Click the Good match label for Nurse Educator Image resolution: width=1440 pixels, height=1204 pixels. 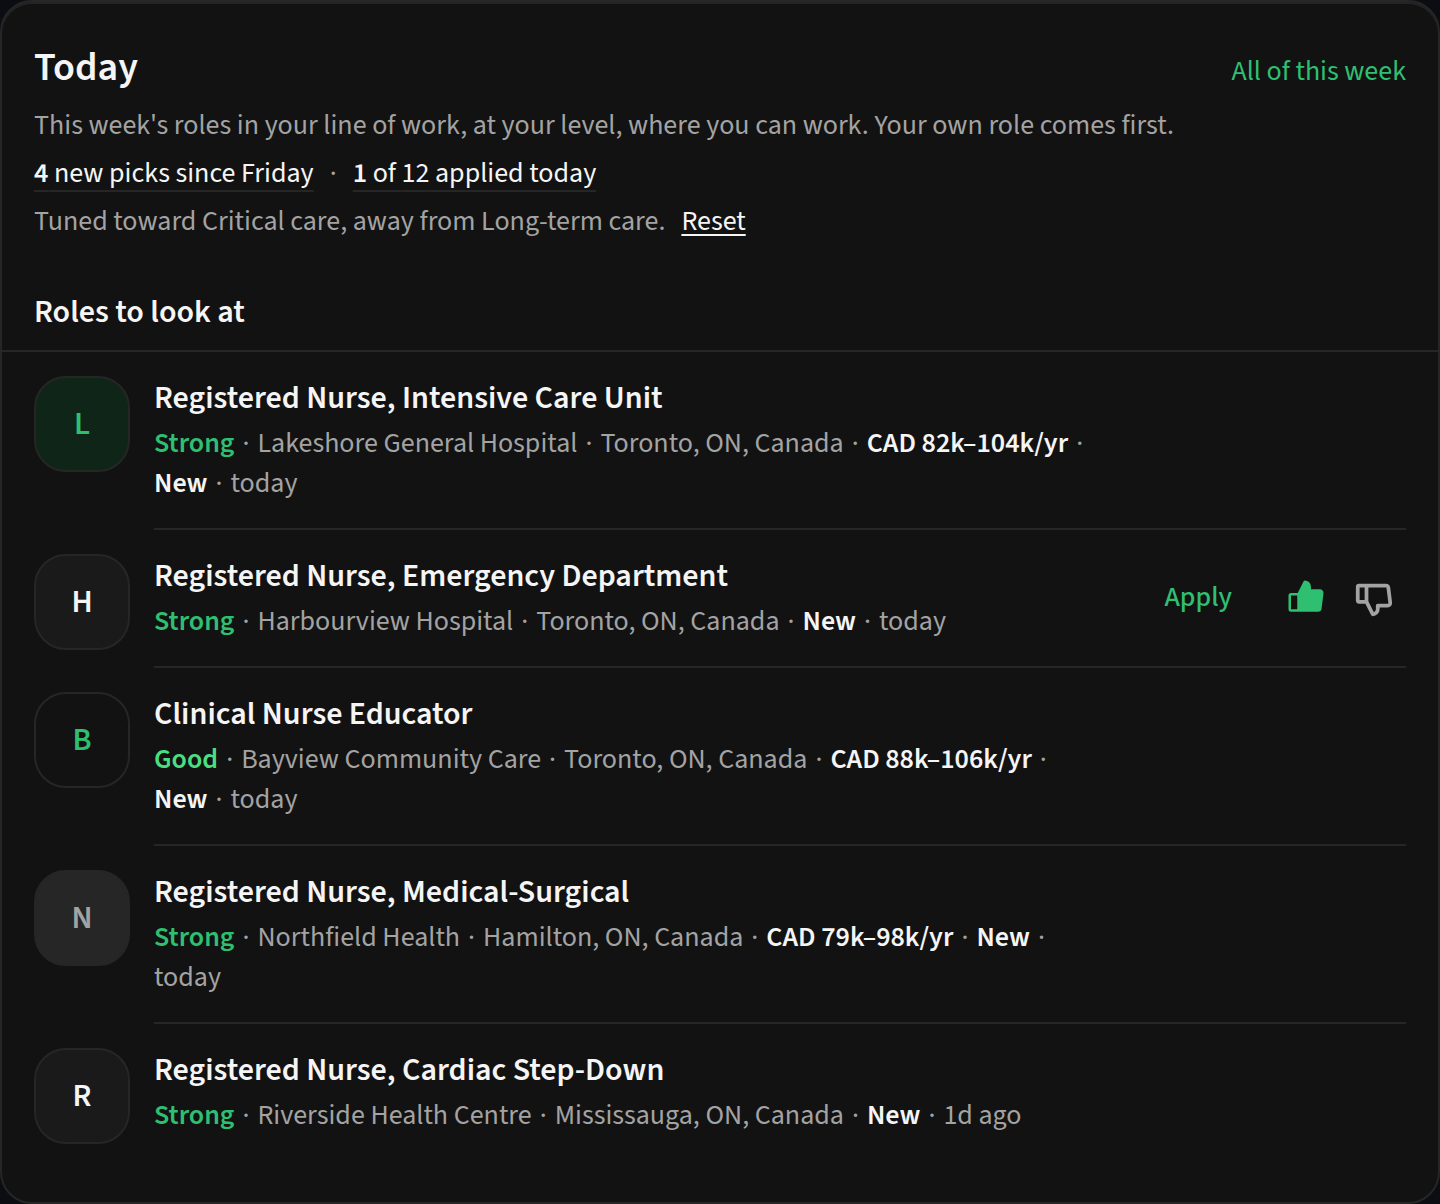pyautogui.click(x=186, y=759)
